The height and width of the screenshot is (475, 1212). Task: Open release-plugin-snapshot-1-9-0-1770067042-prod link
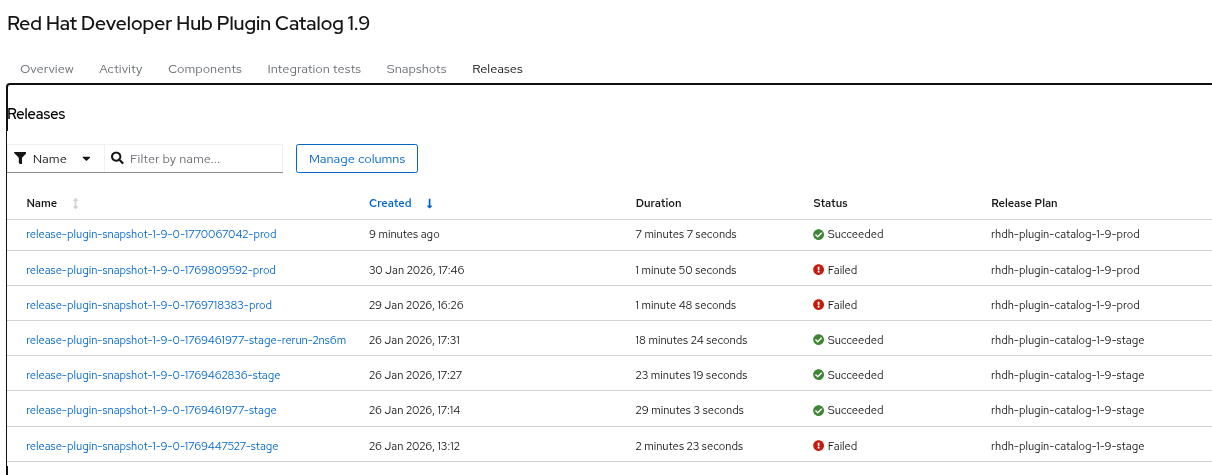point(151,234)
